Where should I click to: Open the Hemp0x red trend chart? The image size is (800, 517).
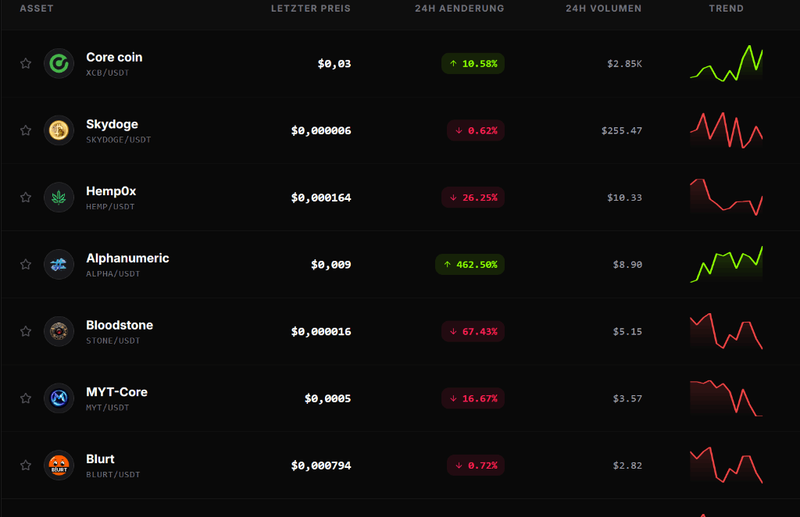pos(727,198)
